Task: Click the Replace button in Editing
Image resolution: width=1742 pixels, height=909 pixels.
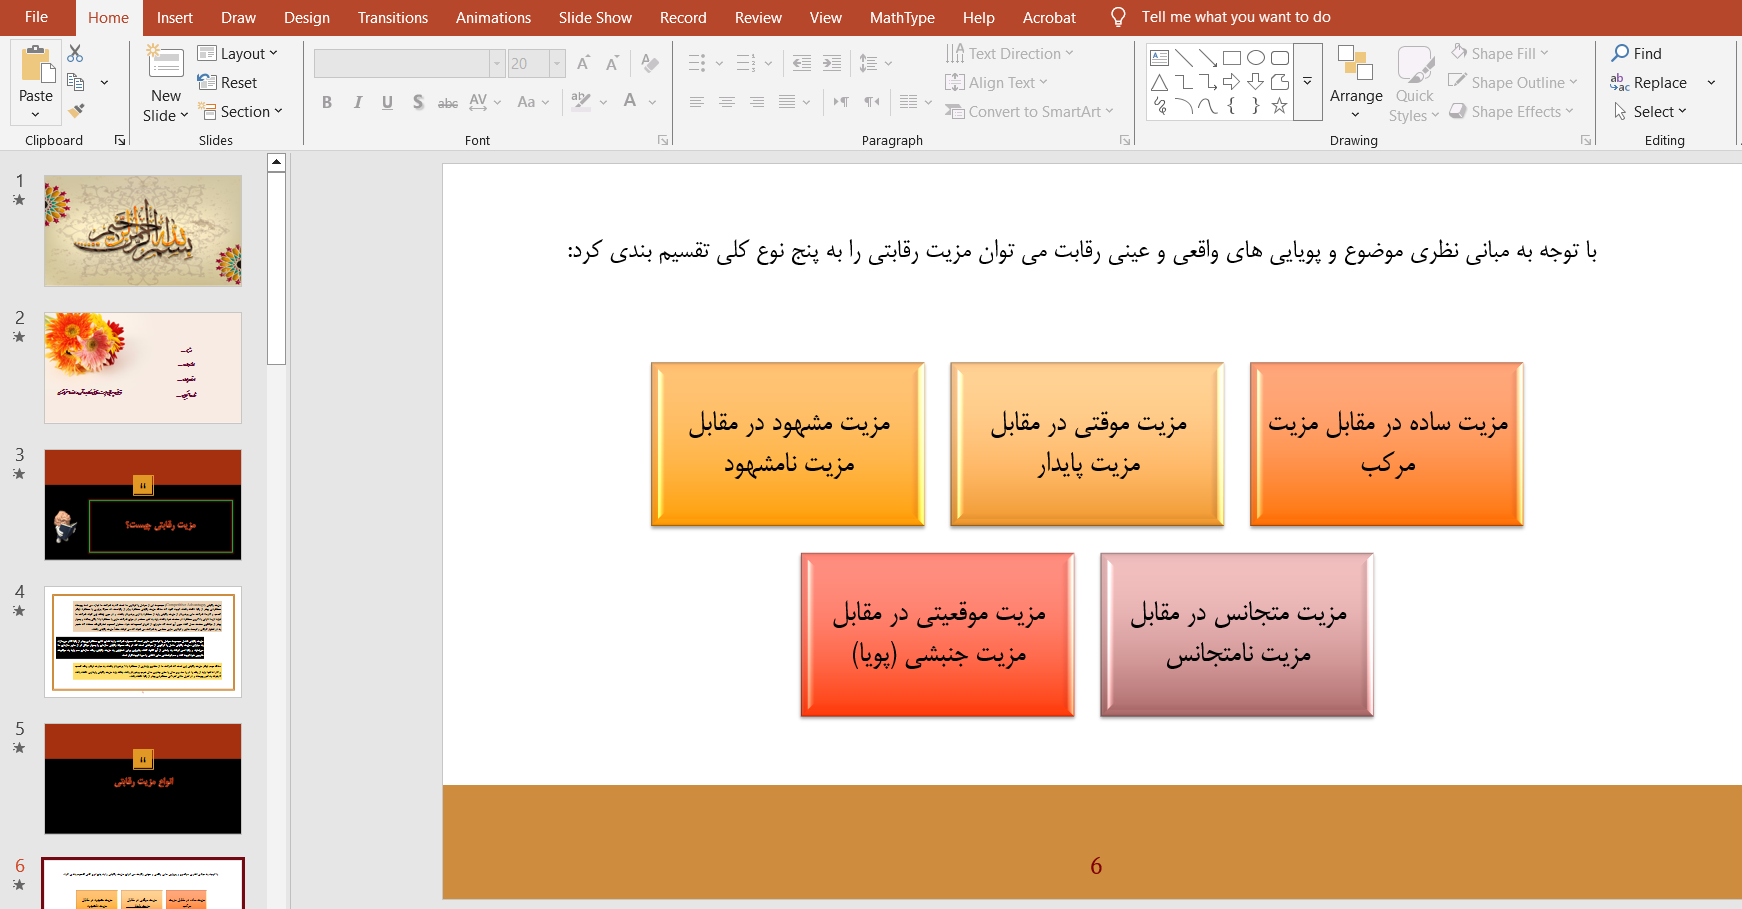Action: tap(1649, 83)
